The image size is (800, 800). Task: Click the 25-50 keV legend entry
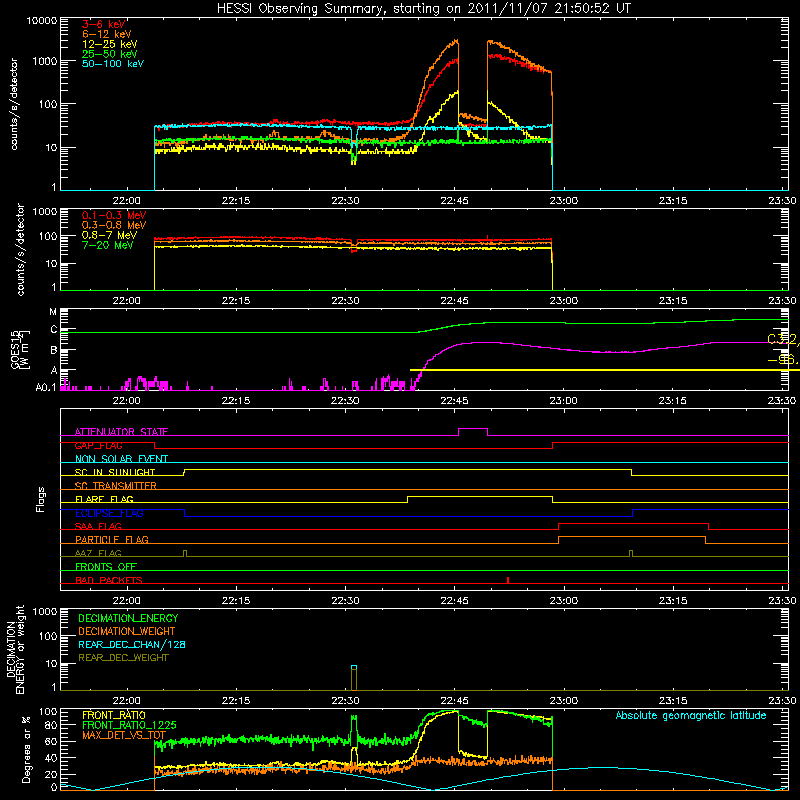coord(110,54)
